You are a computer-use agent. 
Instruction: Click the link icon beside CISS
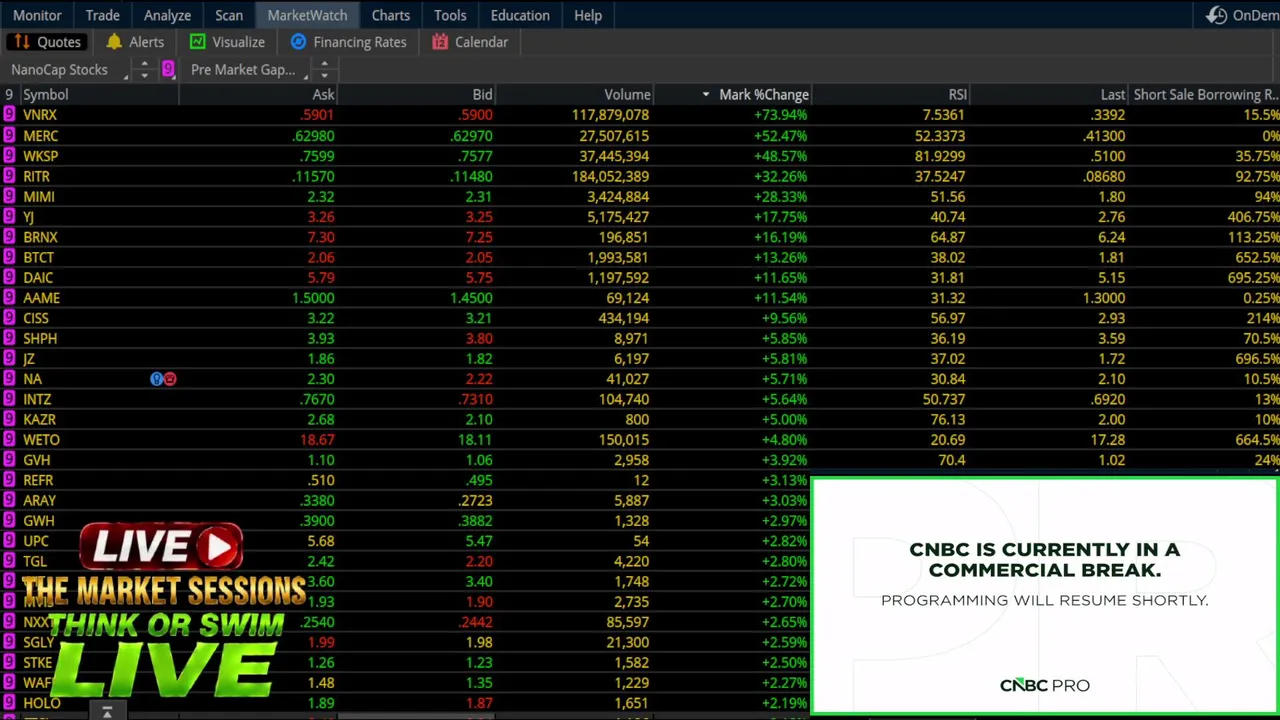[x=9, y=318]
